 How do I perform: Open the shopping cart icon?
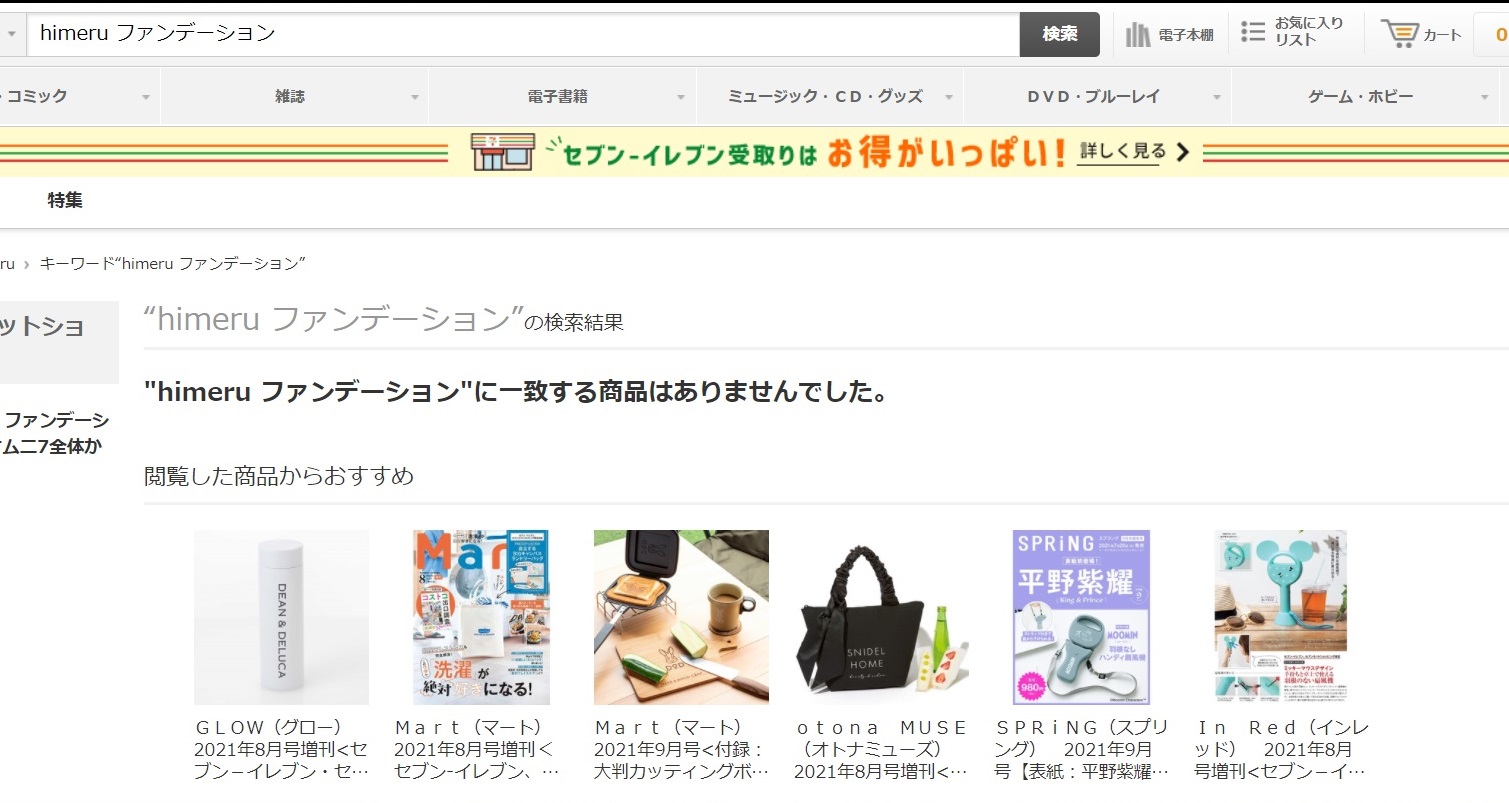coord(1400,34)
